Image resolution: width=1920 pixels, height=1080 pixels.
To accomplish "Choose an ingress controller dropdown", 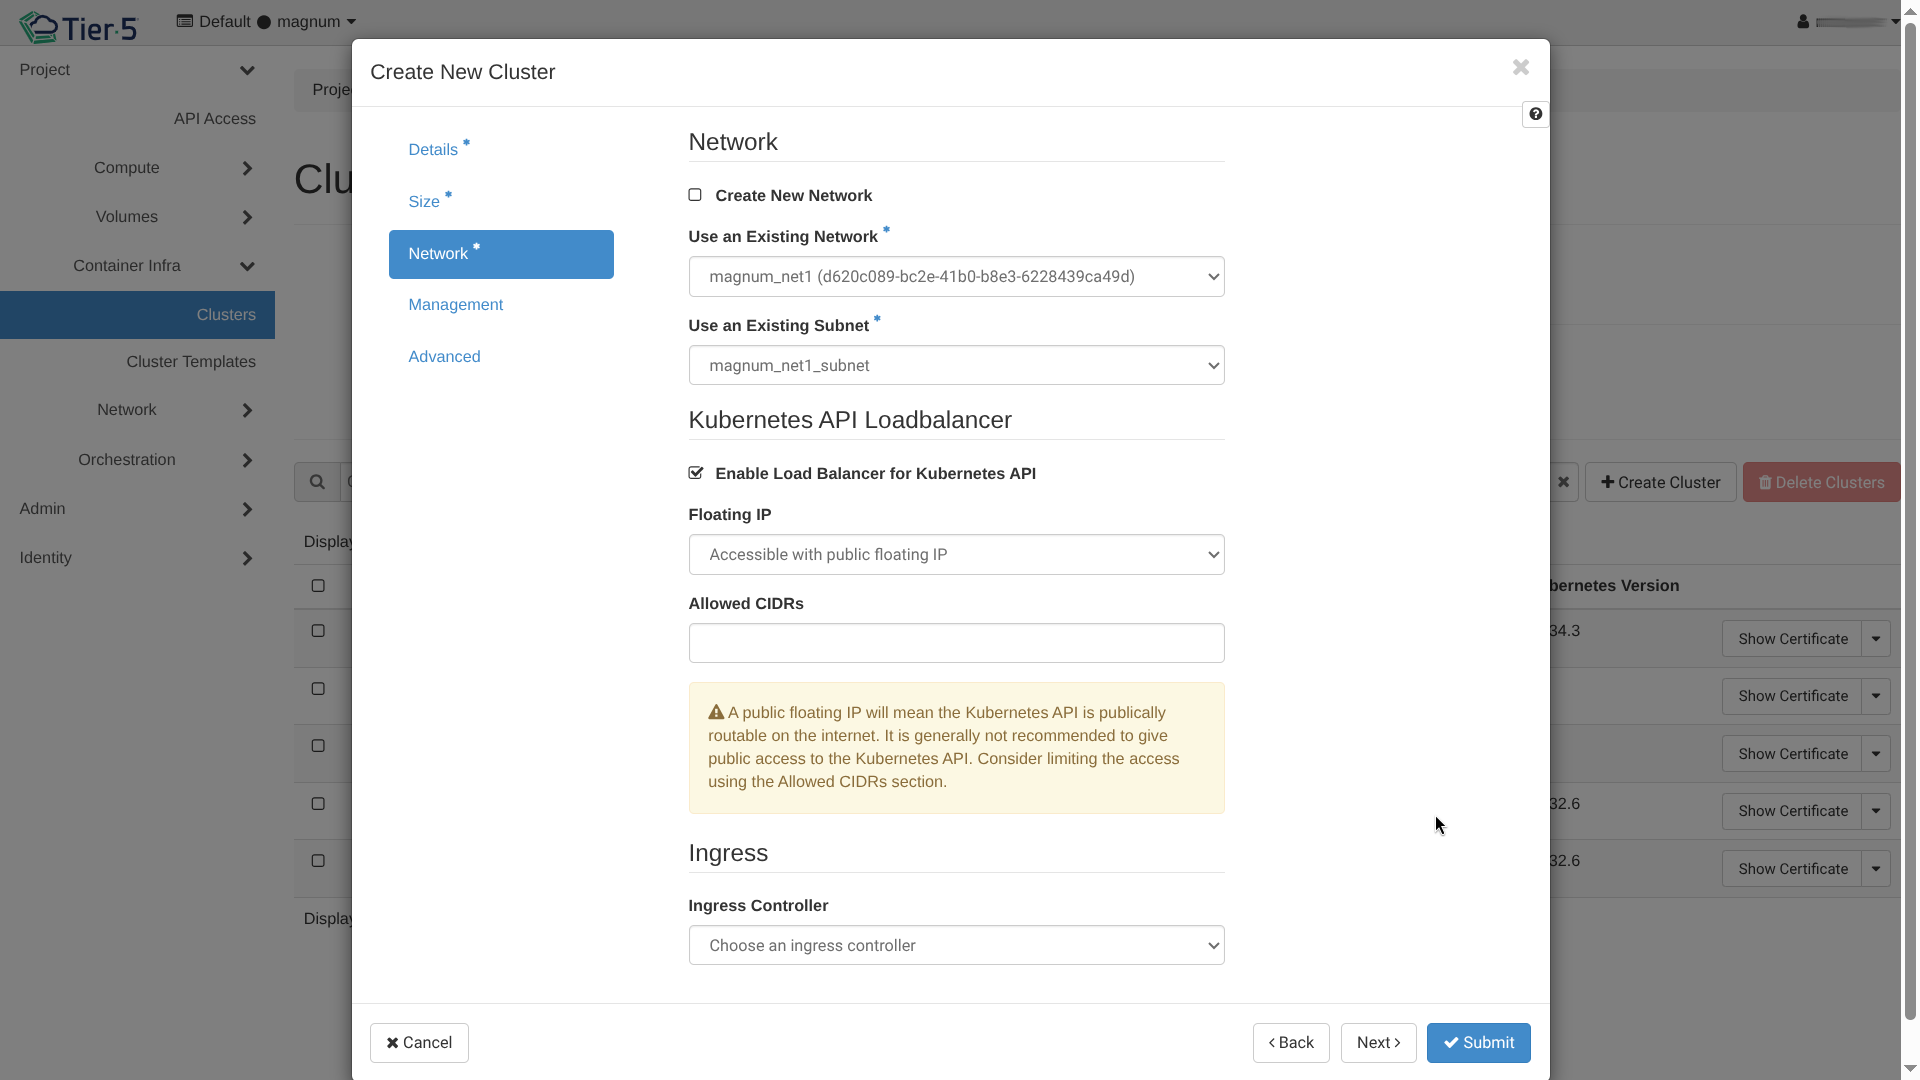I will [x=956, y=946].
